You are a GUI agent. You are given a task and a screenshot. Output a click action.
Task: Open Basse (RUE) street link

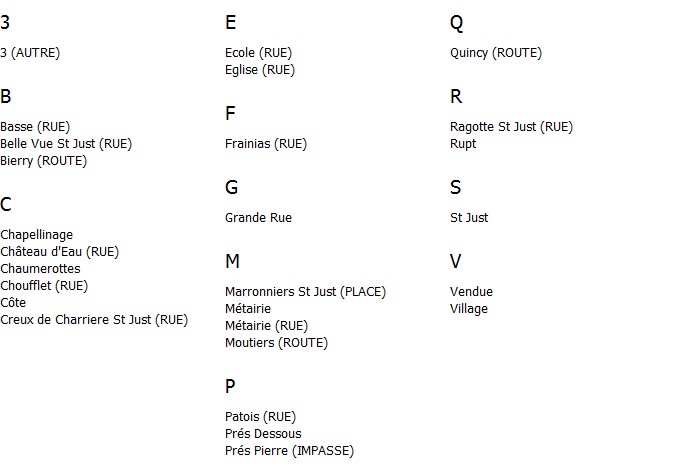pyautogui.click(x=35, y=127)
